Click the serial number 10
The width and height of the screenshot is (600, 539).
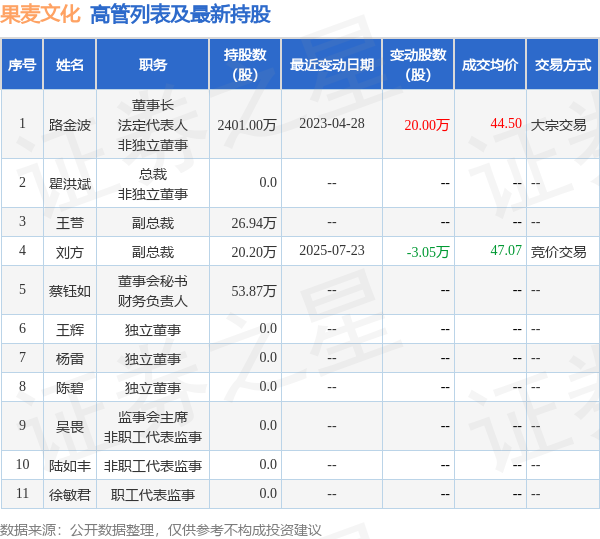tap(23, 464)
